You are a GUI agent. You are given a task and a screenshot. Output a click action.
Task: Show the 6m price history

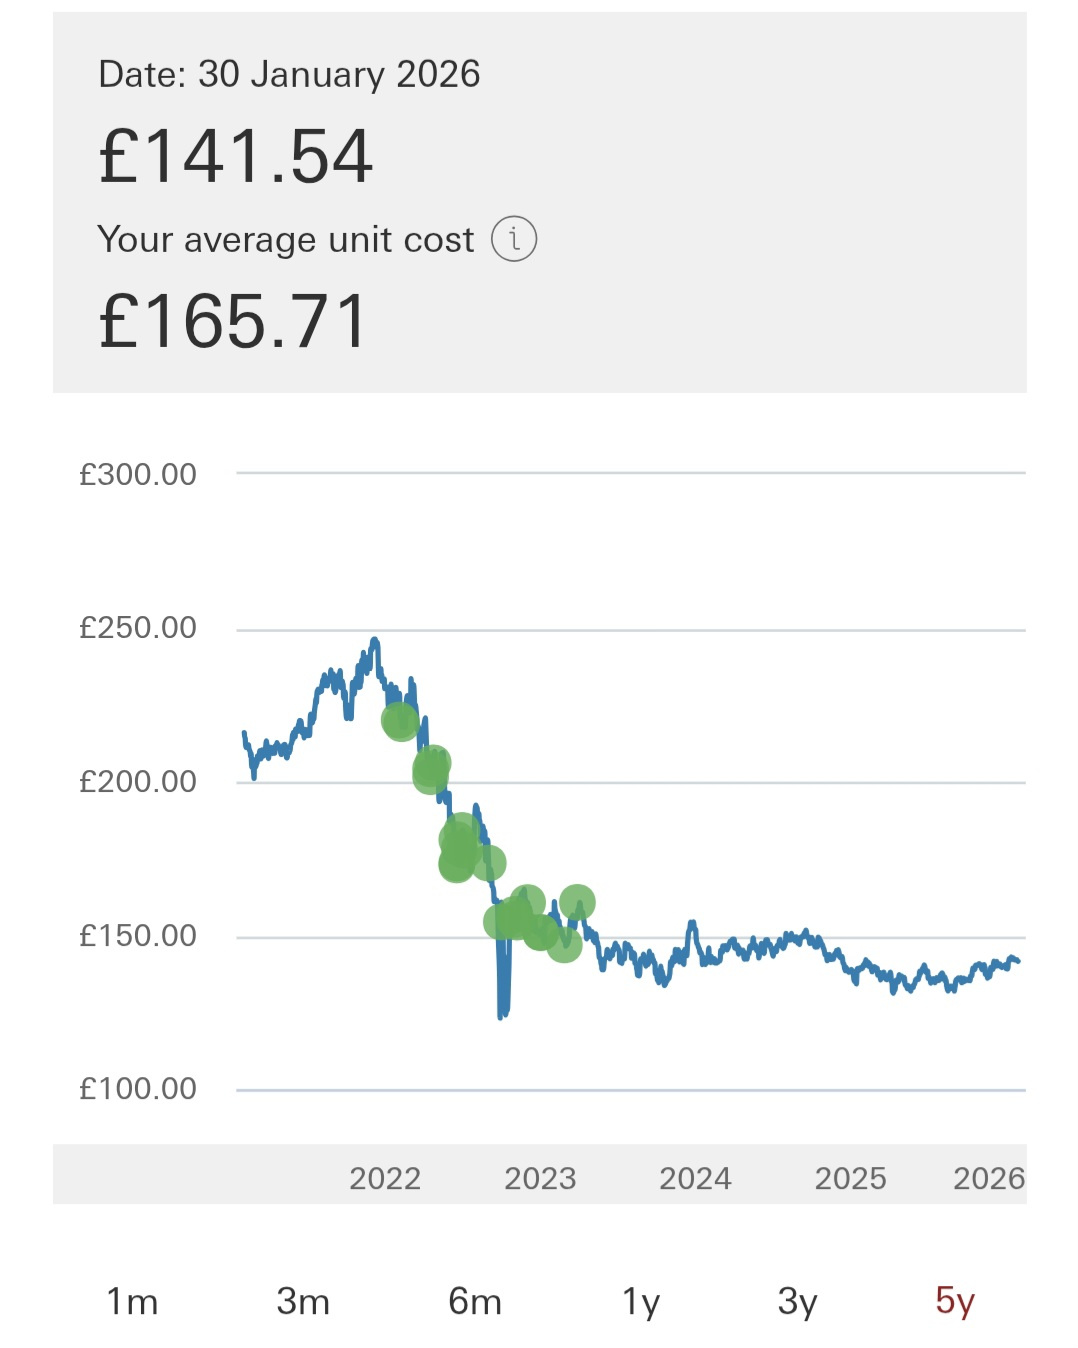[475, 1301]
